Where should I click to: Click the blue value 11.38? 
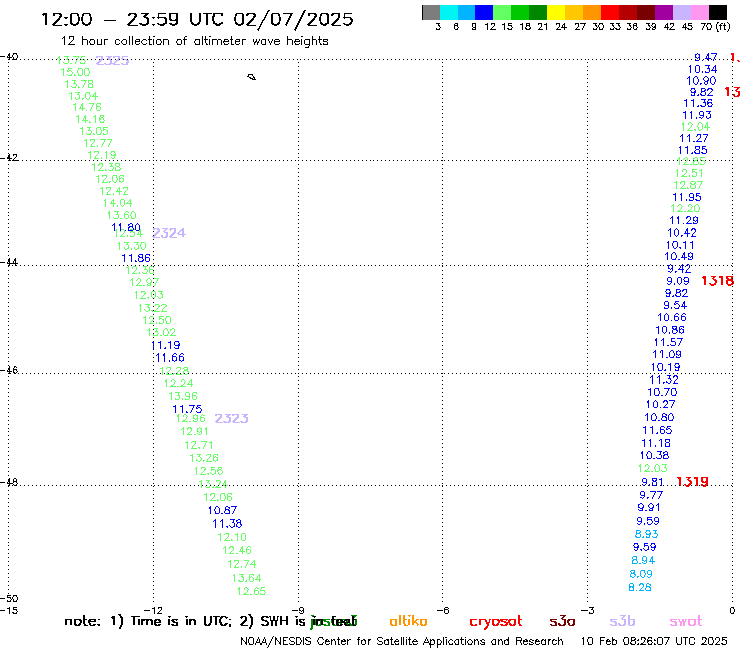227,523
